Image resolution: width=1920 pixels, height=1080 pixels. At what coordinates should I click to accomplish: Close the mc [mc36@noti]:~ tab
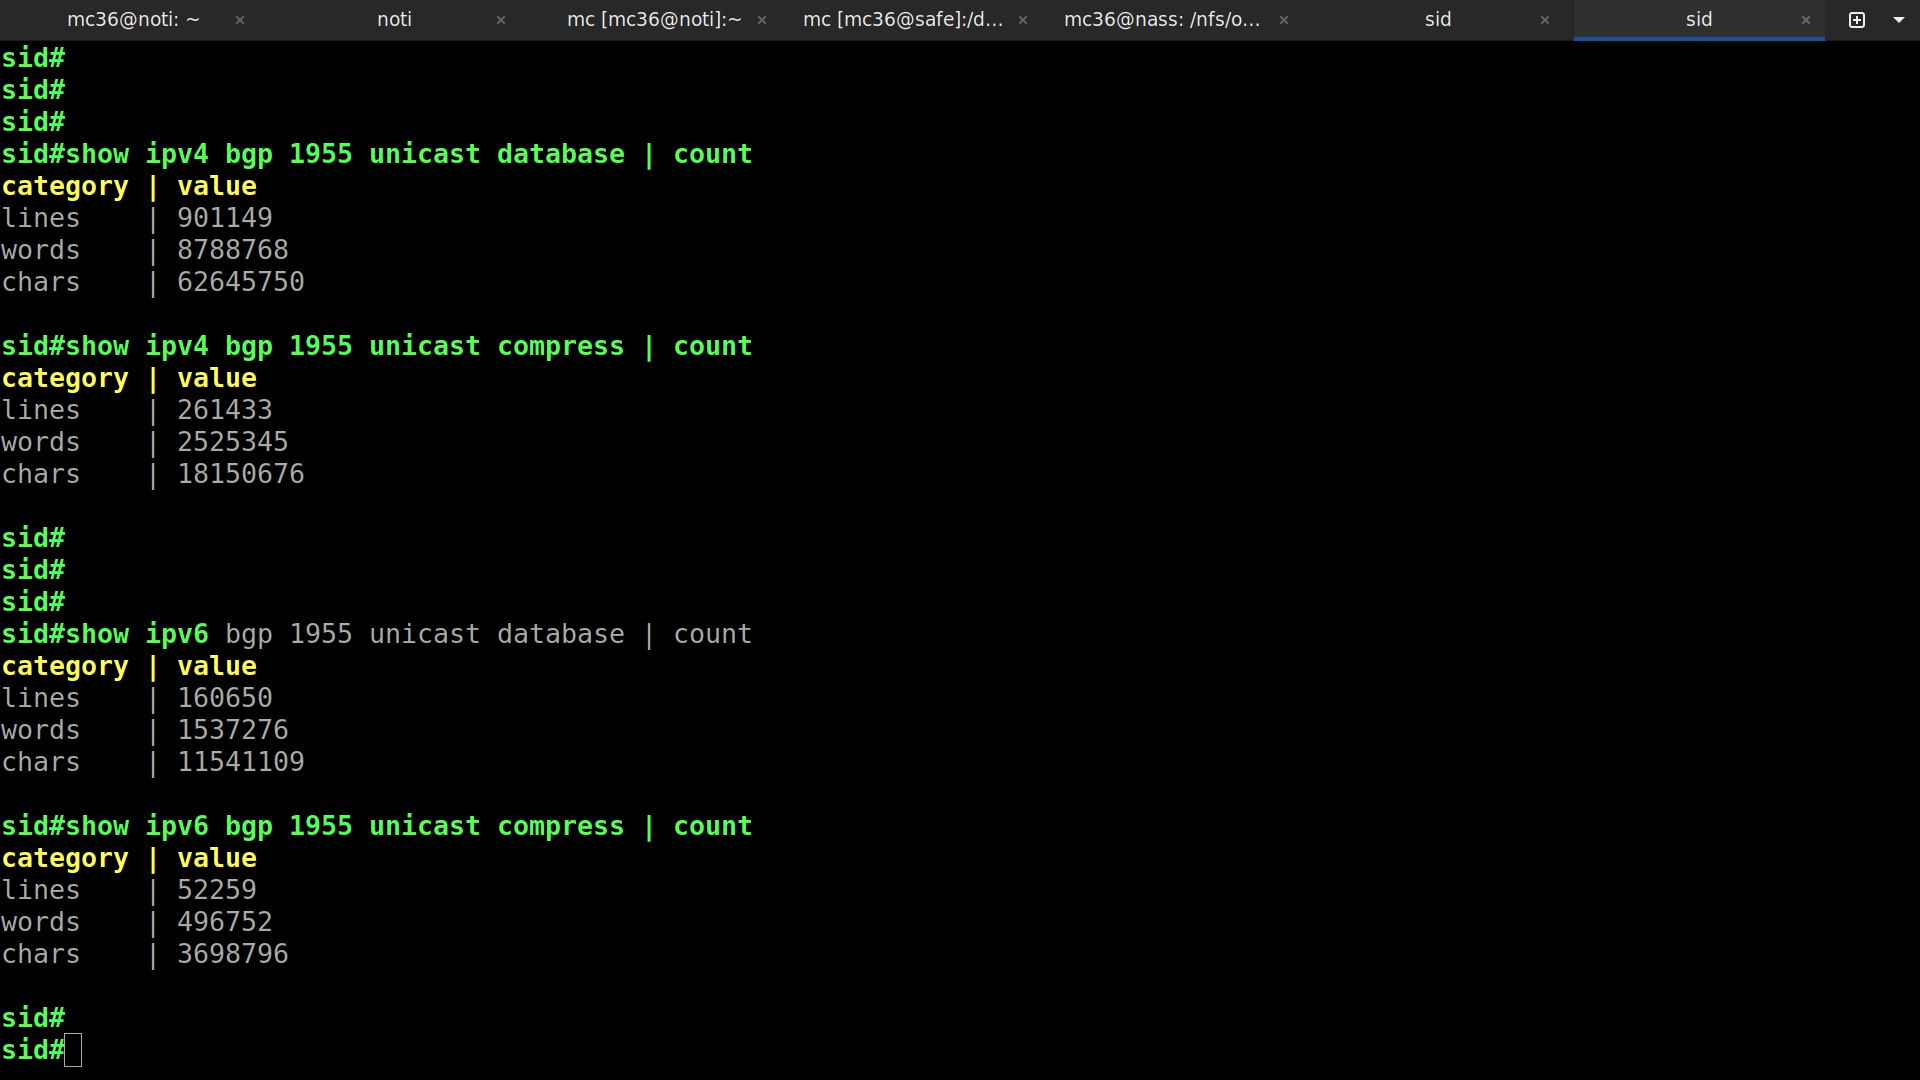pyautogui.click(x=762, y=20)
